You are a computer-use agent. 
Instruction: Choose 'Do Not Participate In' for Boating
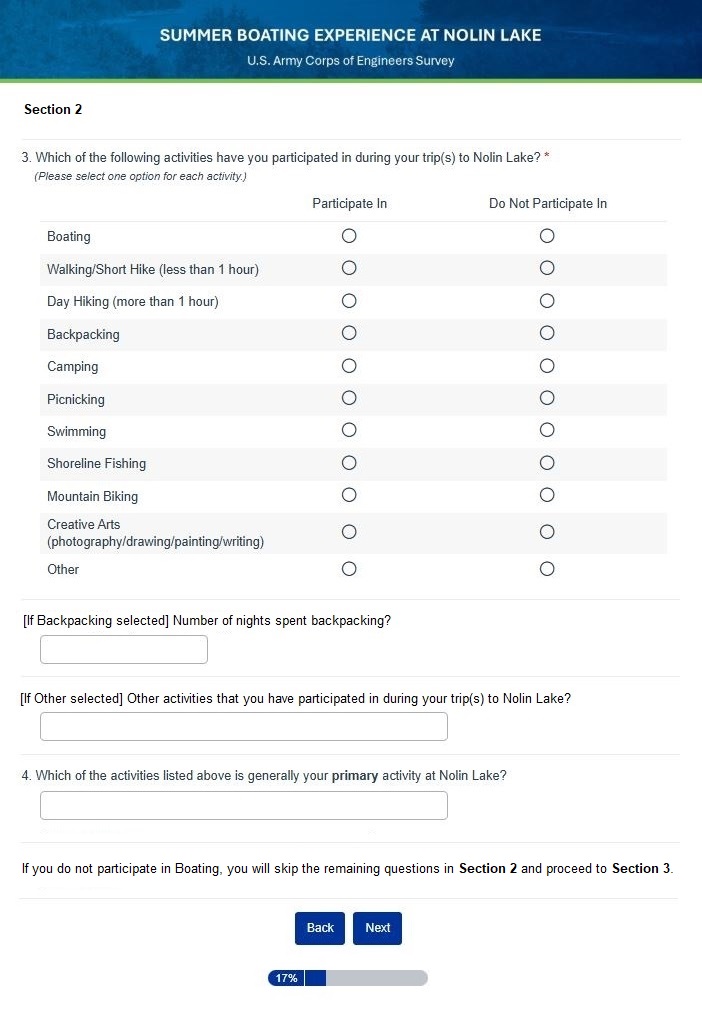tap(547, 236)
